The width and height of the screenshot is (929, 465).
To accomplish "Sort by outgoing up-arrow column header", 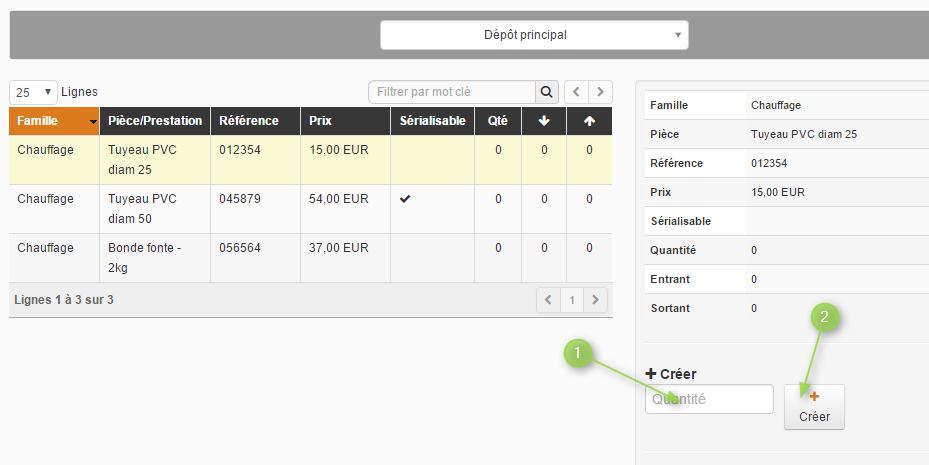I will click(590, 121).
